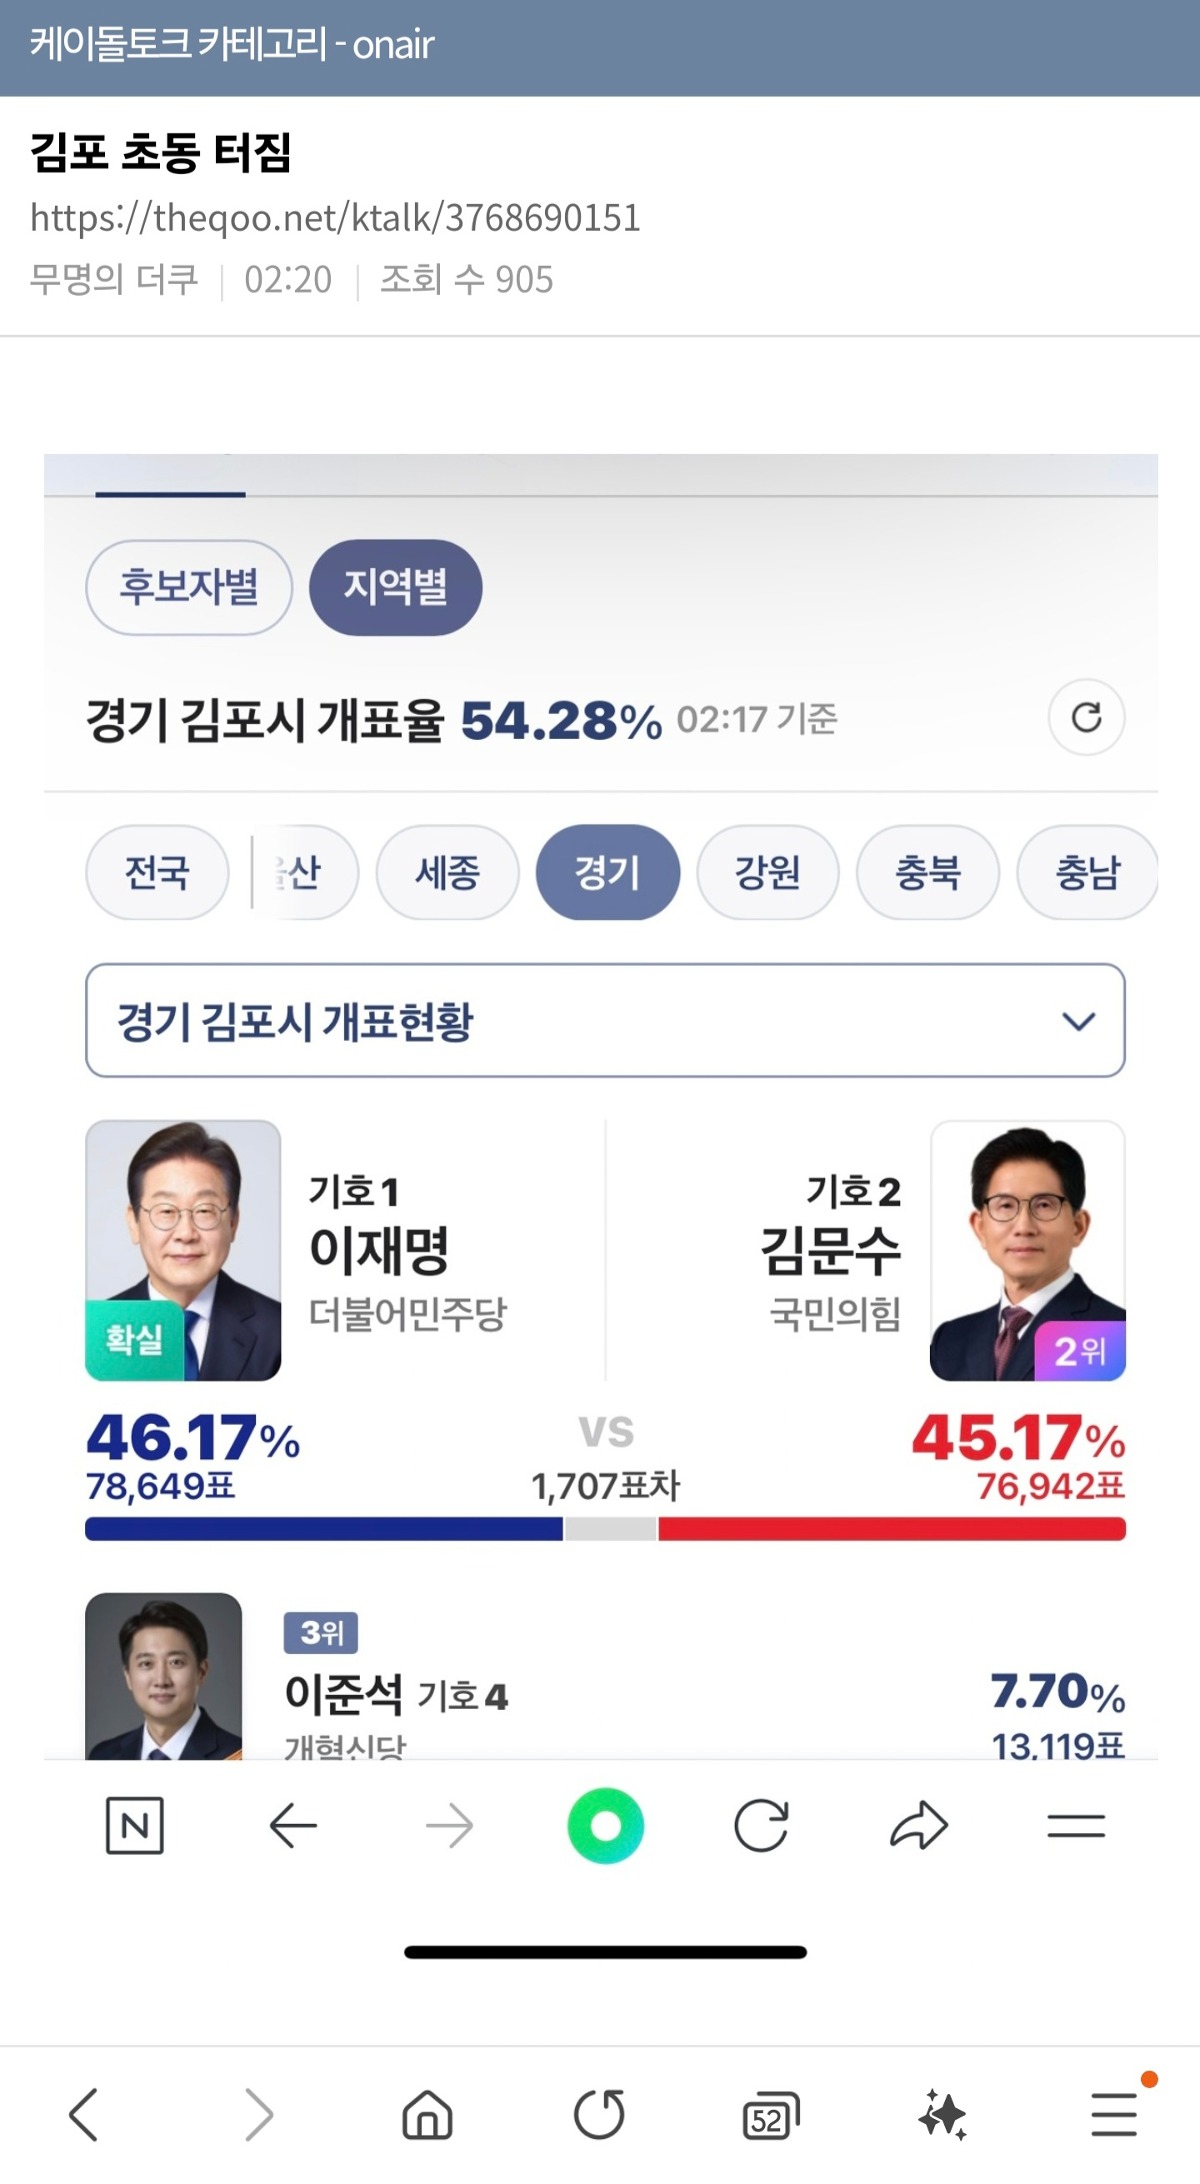This screenshot has height=2184, width=1200.
Task: Reload page with bottom refresh icon
Action: [x=599, y=2114]
